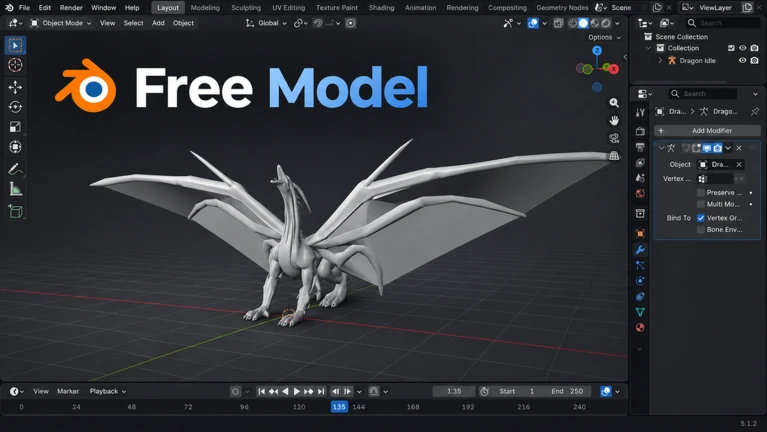Expand the Dragon Idle tree item
The width and height of the screenshot is (767, 432).
660,61
